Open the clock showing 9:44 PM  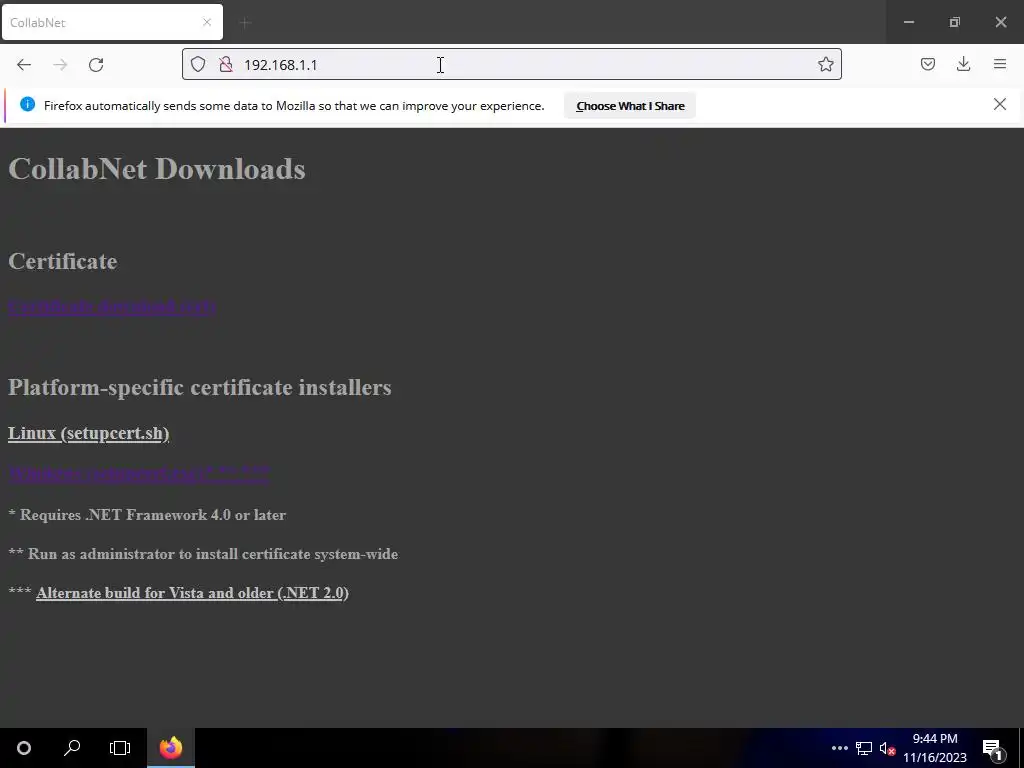pyautogui.click(x=935, y=748)
